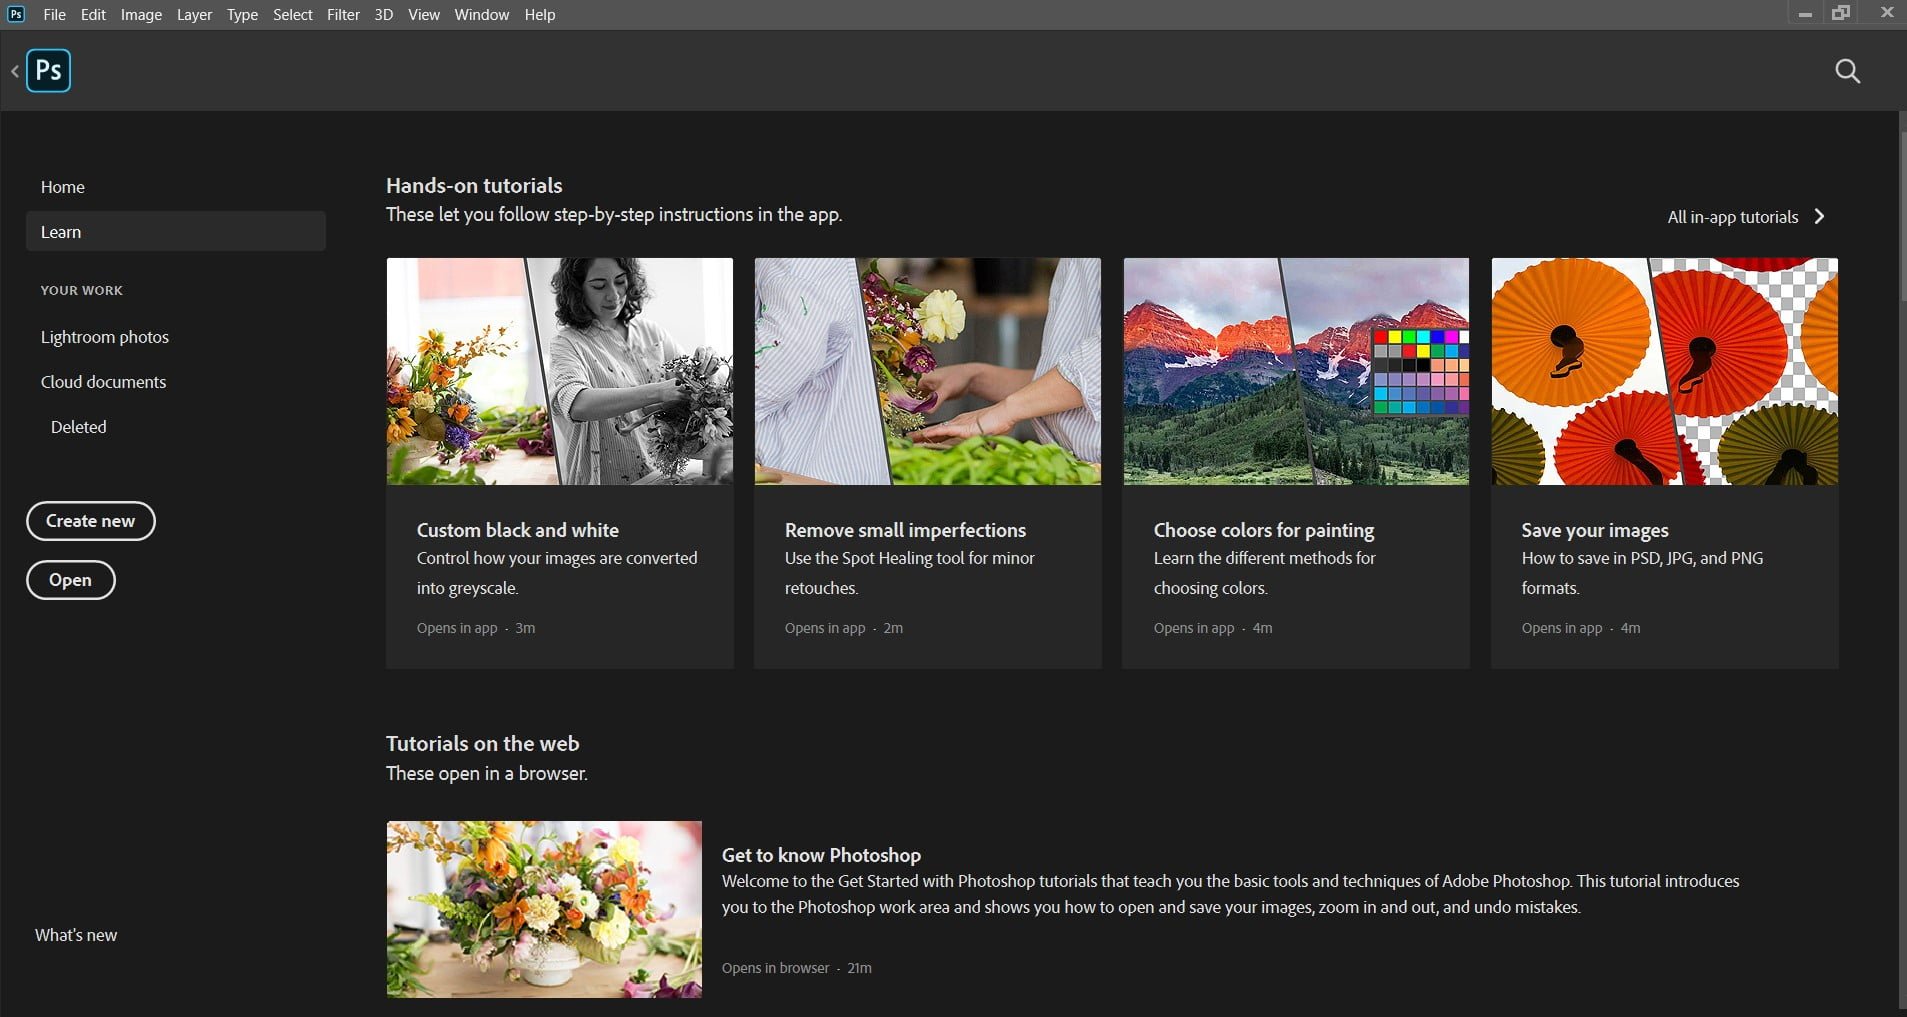Viewport: 1907px width, 1017px height.
Task: Click the Photoshop Ps home logo icon
Action: pos(48,71)
